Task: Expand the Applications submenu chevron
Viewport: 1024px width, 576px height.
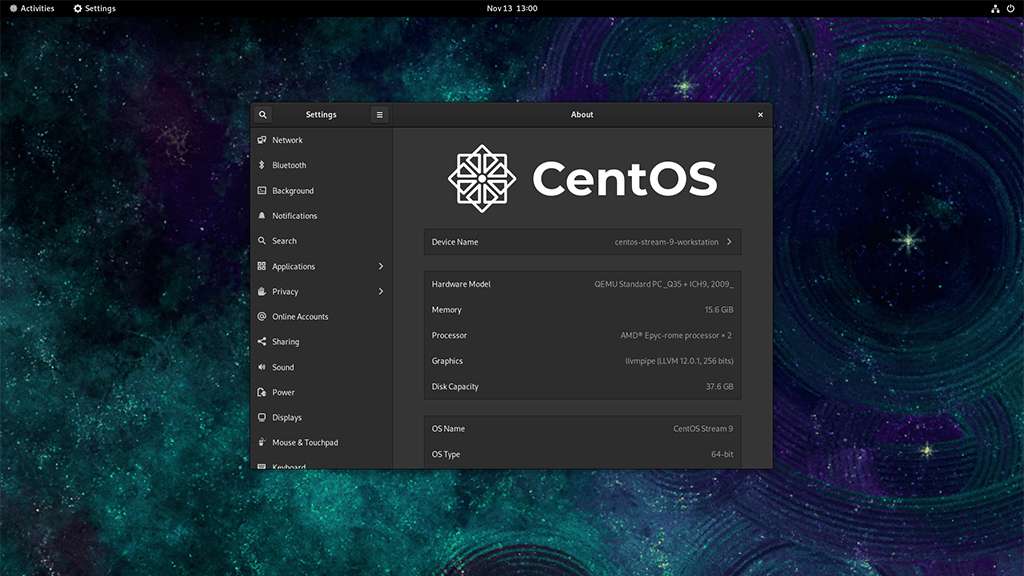Action: [381, 266]
